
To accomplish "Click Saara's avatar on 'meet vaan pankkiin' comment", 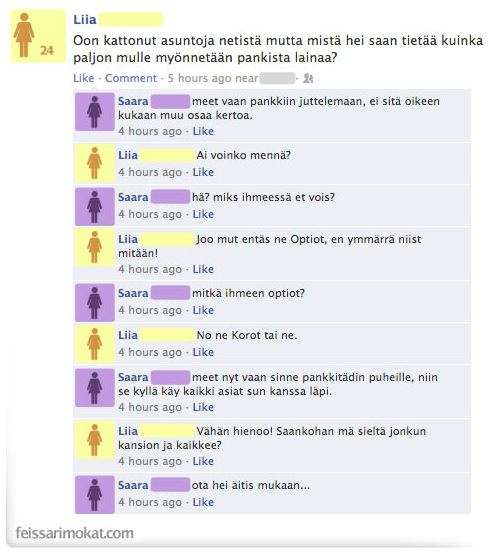I will (x=95, y=112).
